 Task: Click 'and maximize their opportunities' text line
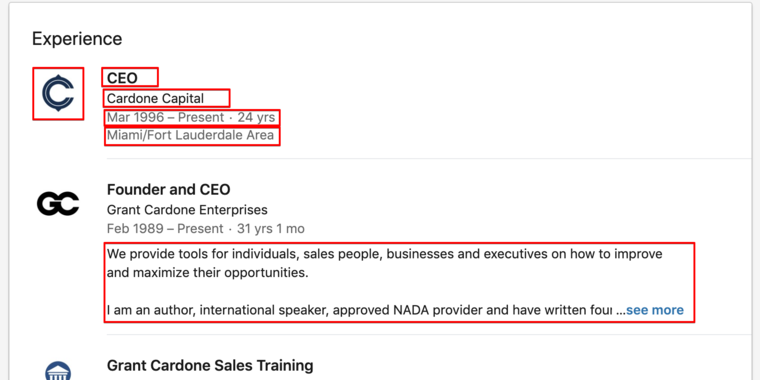pos(207,272)
